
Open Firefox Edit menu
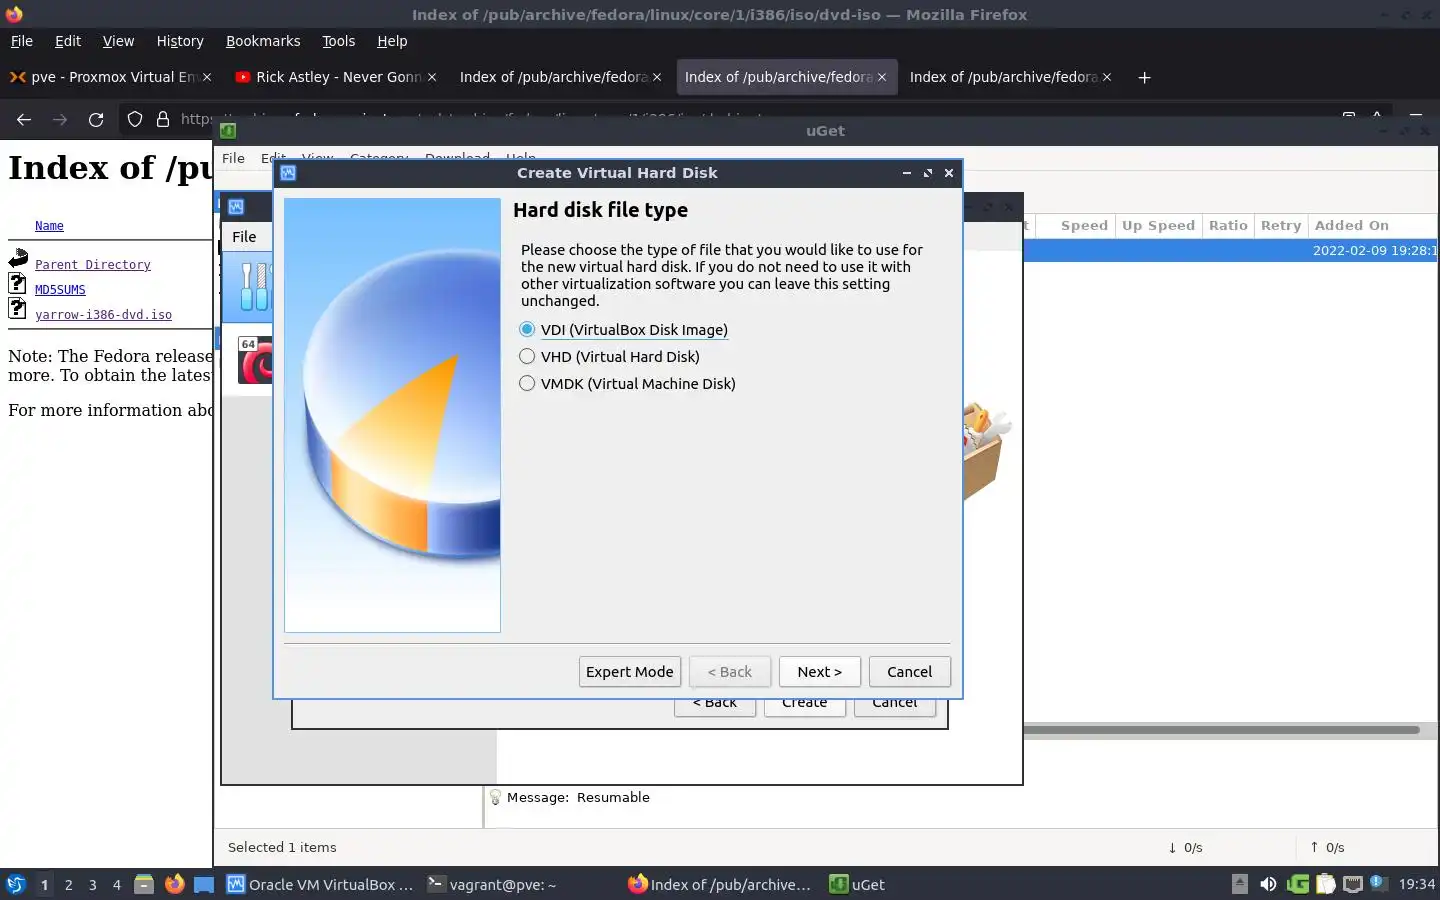coord(68,41)
